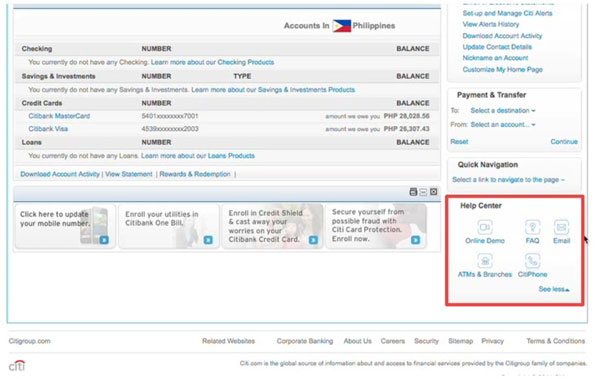Open About Us footer link
The height and width of the screenshot is (379, 600).
click(x=357, y=341)
